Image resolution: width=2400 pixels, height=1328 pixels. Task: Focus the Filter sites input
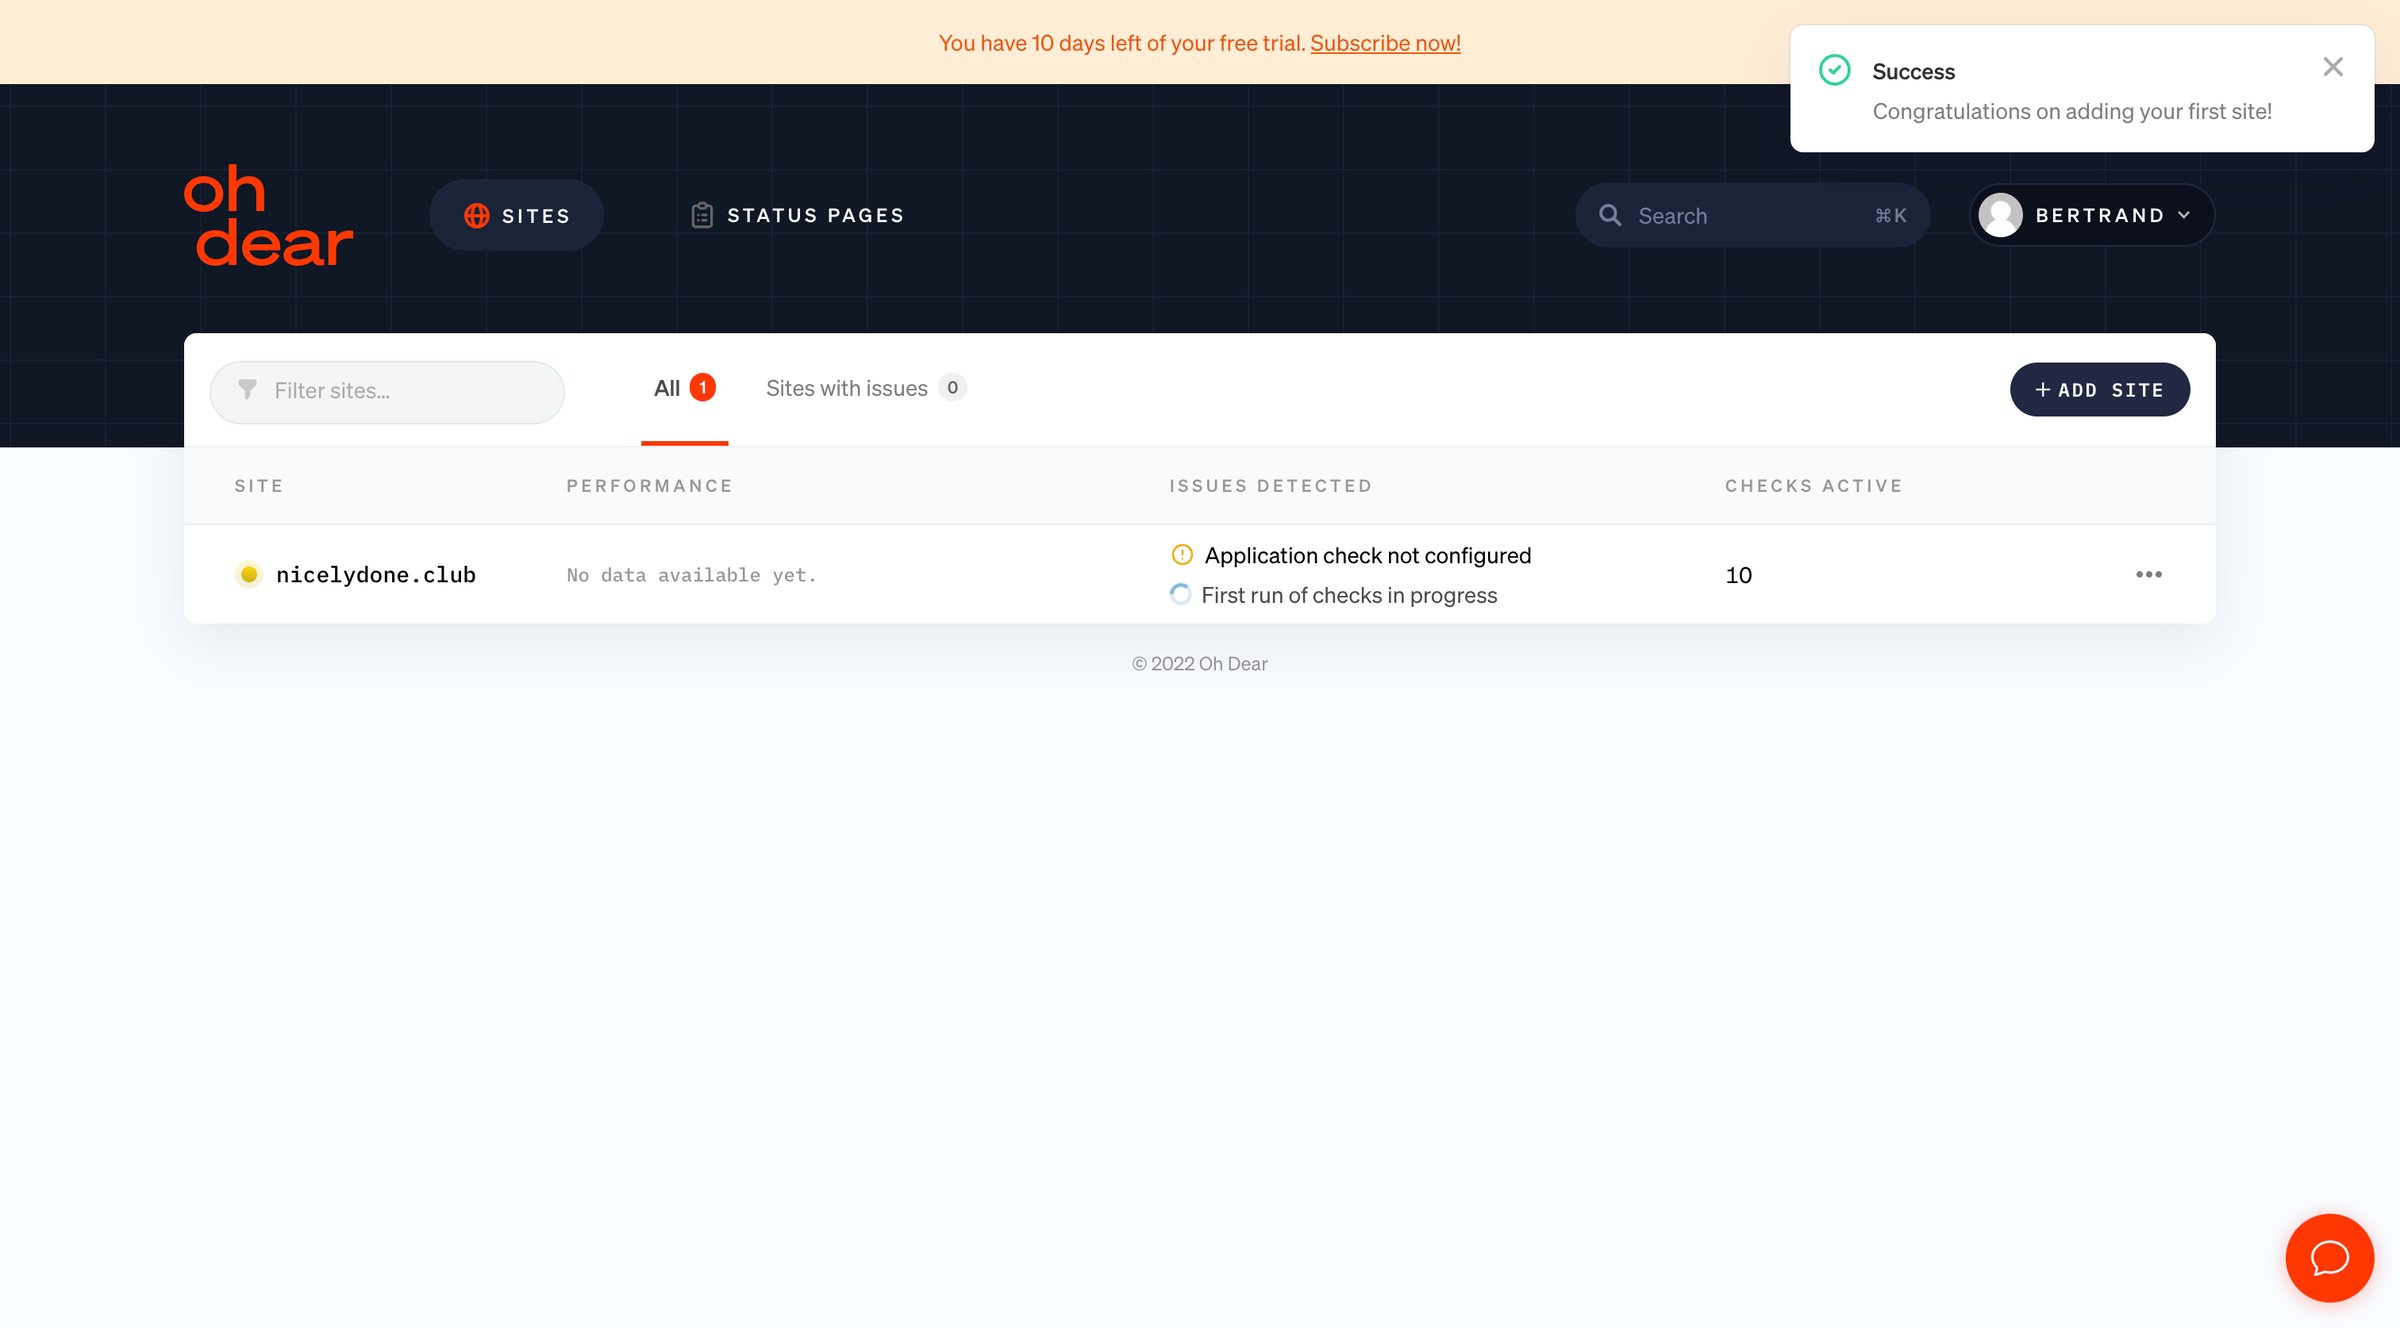click(387, 392)
